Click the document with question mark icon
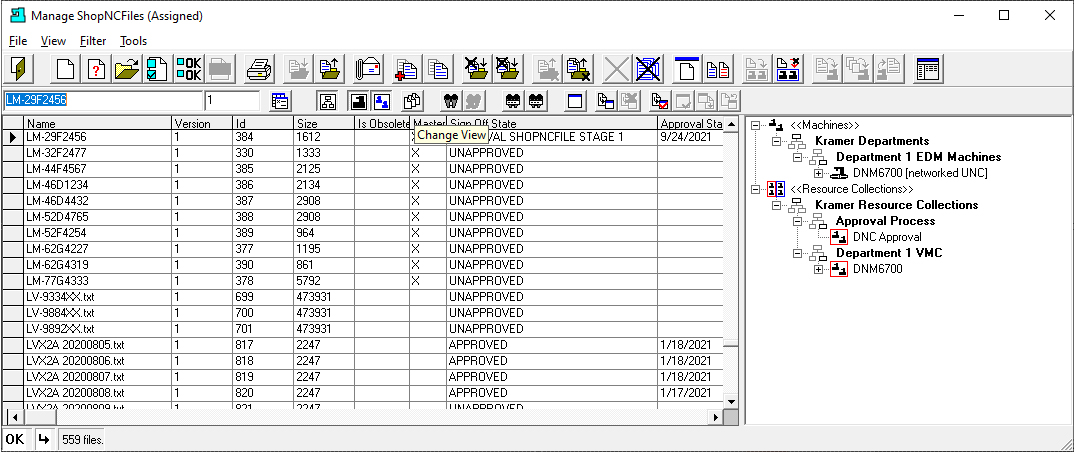 [96, 69]
